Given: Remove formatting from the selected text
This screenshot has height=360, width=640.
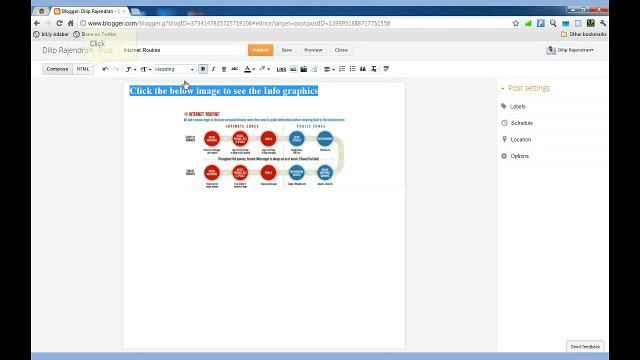Looking at the screenshot, I should tap(373, 69).
